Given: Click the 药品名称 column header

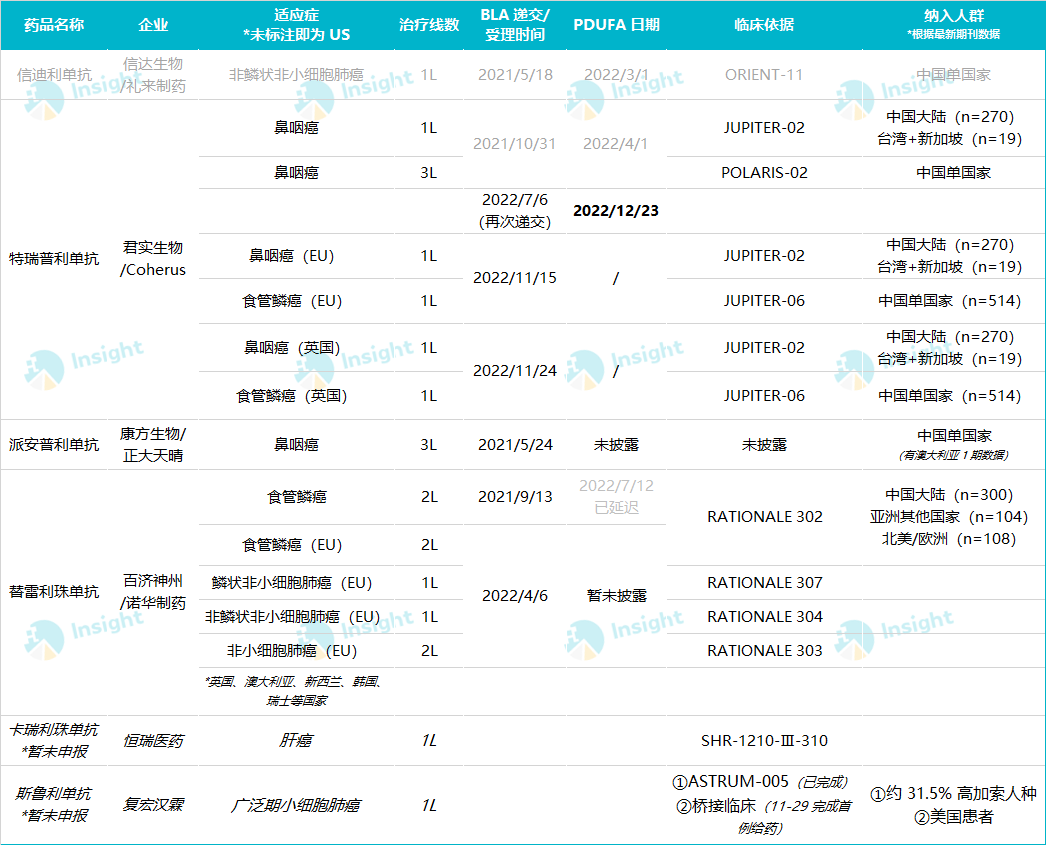Looking at the screenshot, I should (55, 25).
